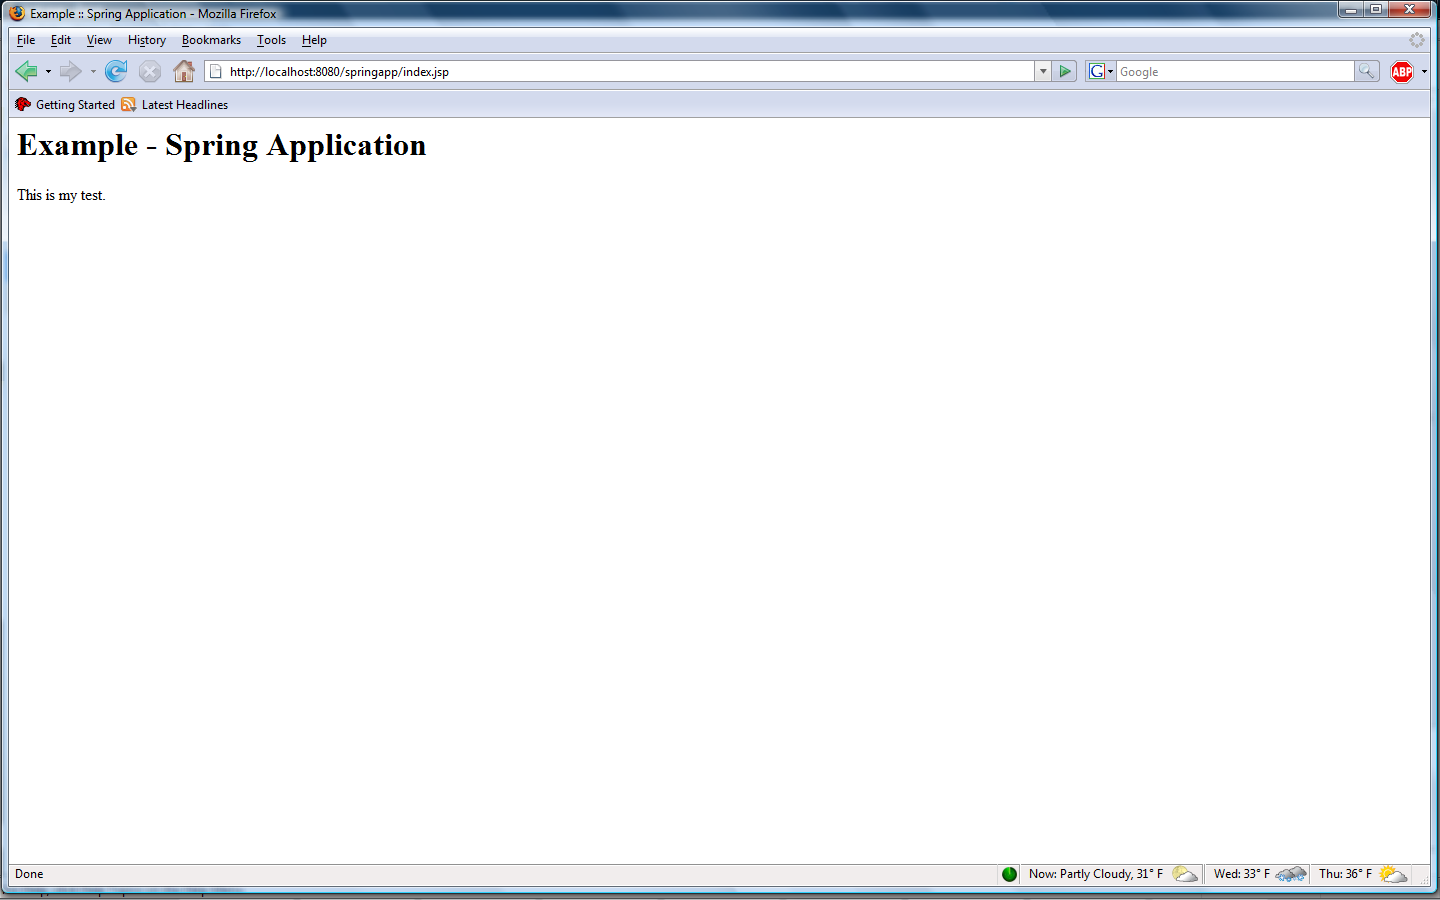
Task: Click the green Go arrow button
Action: pos(1065,71)
